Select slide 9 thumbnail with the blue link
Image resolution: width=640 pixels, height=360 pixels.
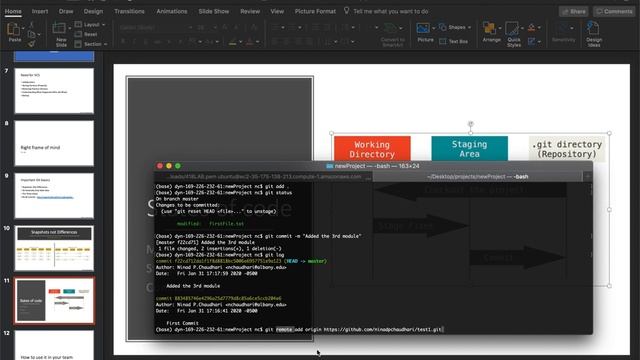pyautogui.click(x=54, y=196)
